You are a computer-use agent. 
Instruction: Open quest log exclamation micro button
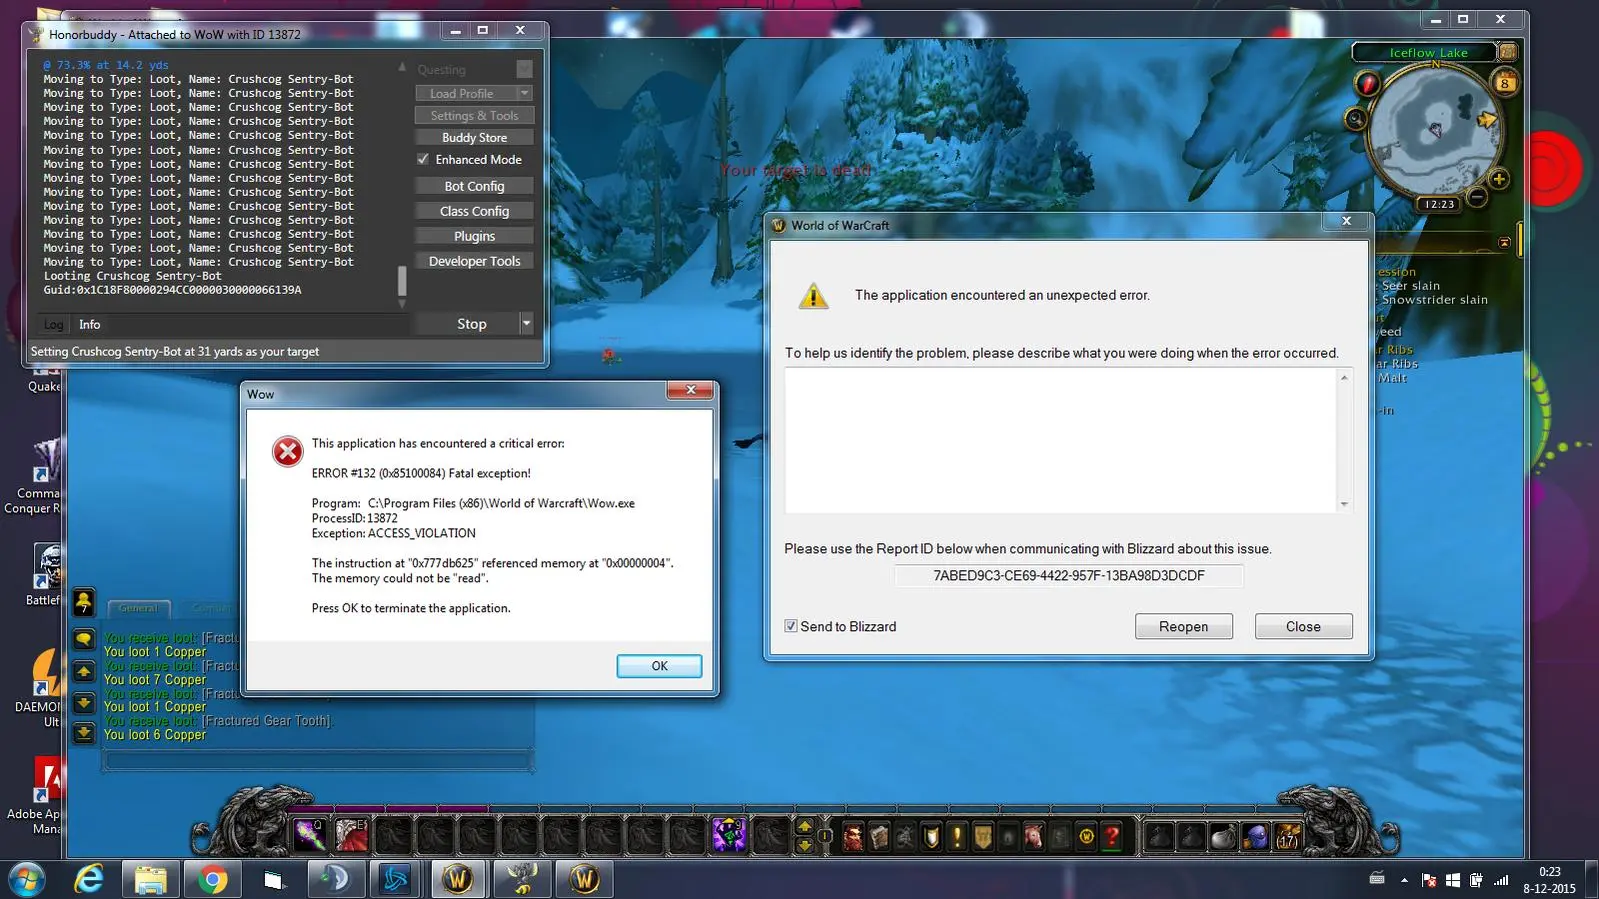pos(957,836)
